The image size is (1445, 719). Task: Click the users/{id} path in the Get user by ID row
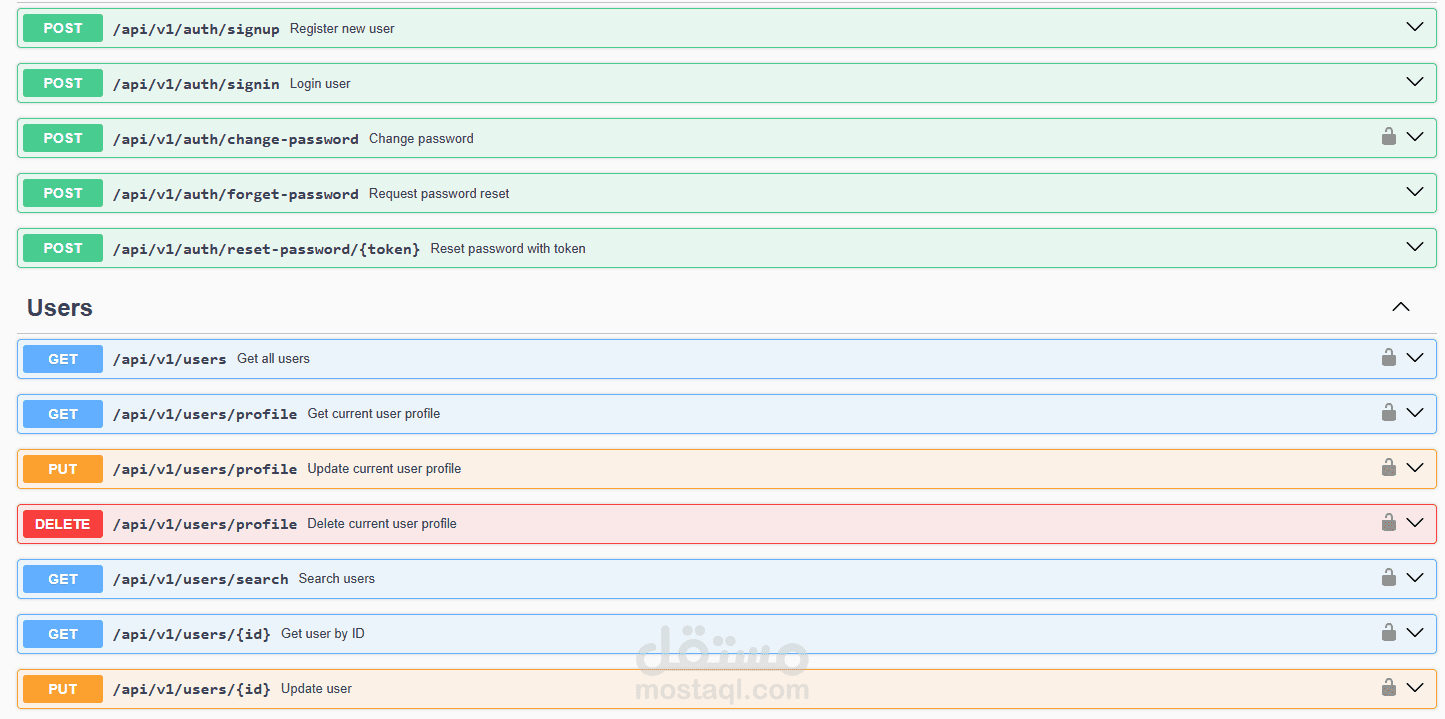click(192, 634)
